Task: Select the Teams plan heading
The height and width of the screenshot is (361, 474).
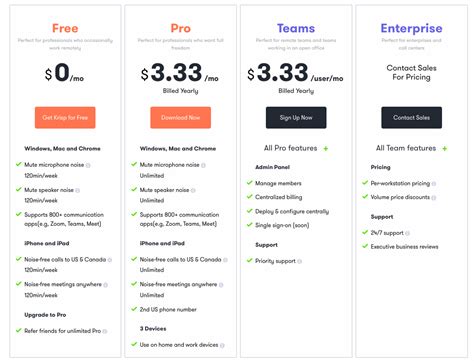Action: point(296,28)
